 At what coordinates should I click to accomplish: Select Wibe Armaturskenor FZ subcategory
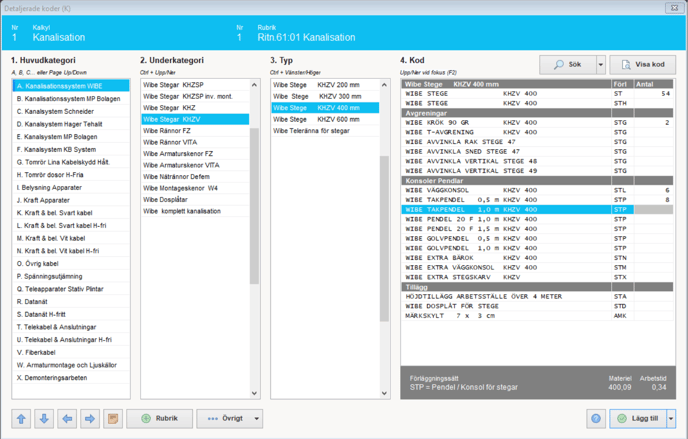195,153
